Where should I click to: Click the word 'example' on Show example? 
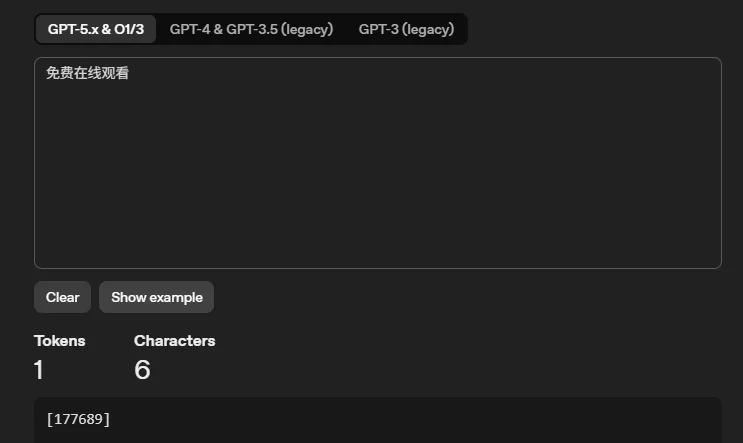coord(177,297)
